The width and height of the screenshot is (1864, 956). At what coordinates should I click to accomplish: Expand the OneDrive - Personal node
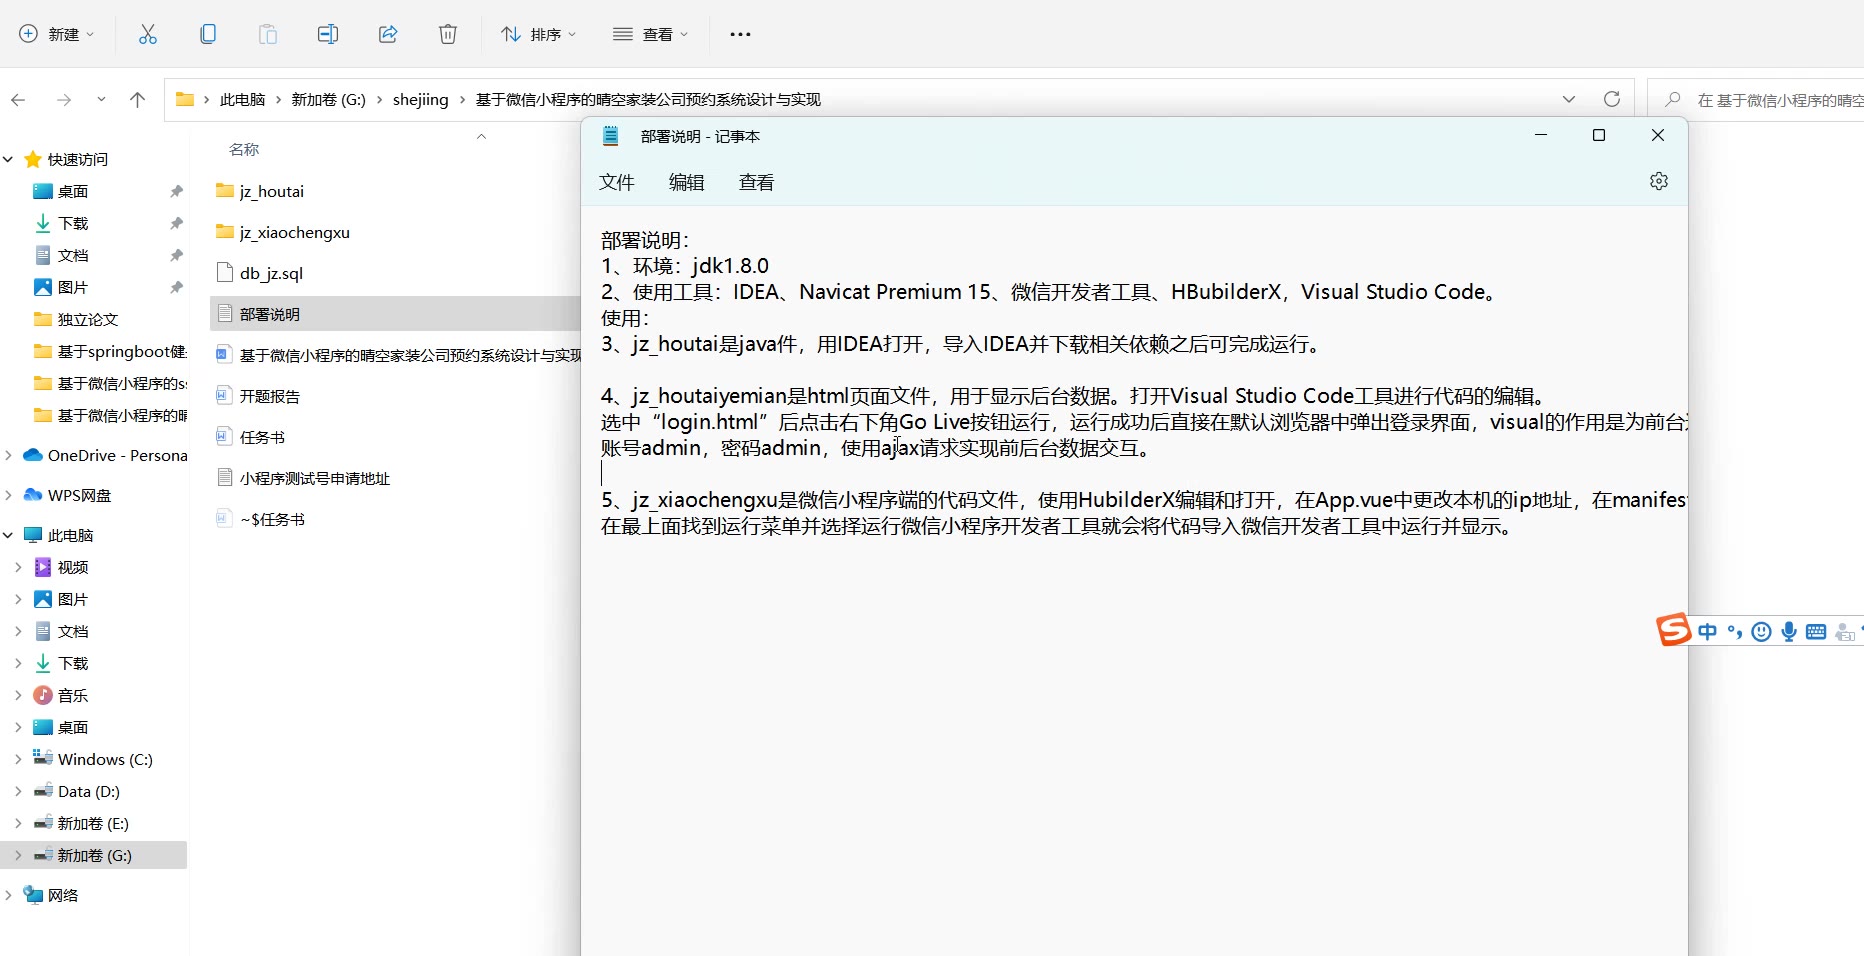pos(8,455)
